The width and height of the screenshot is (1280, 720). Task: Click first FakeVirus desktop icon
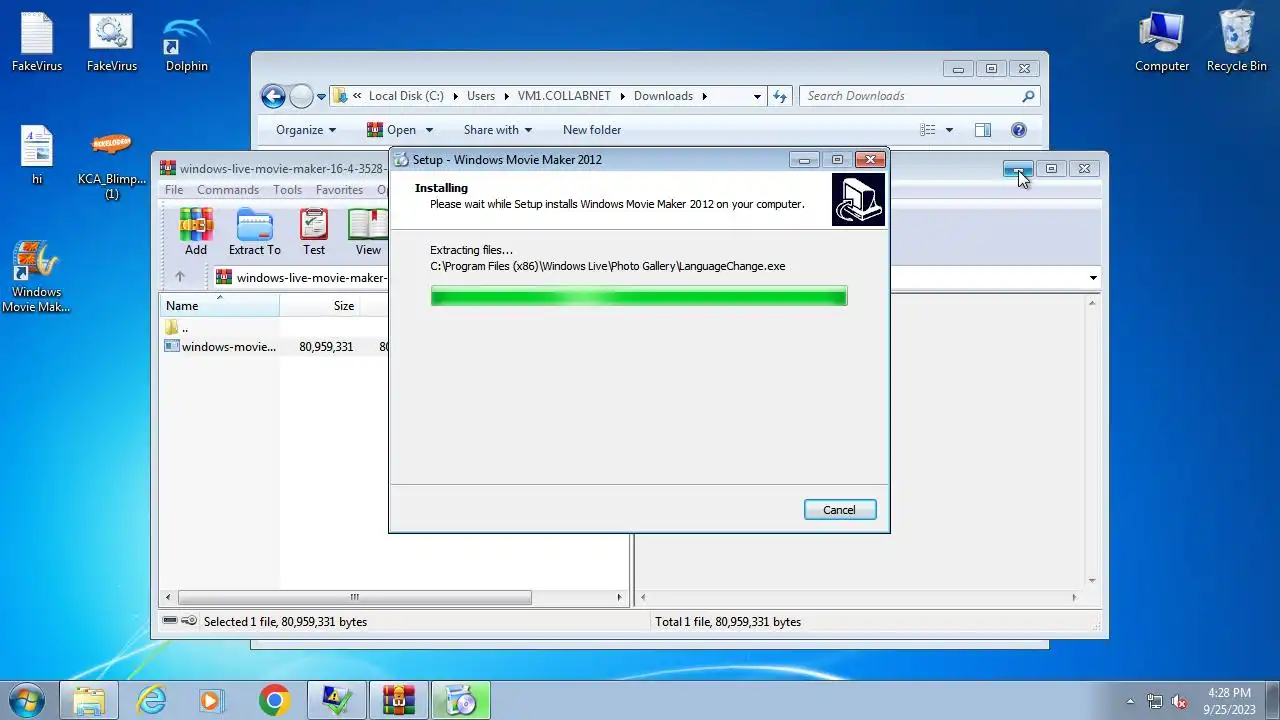coord(37,42)
